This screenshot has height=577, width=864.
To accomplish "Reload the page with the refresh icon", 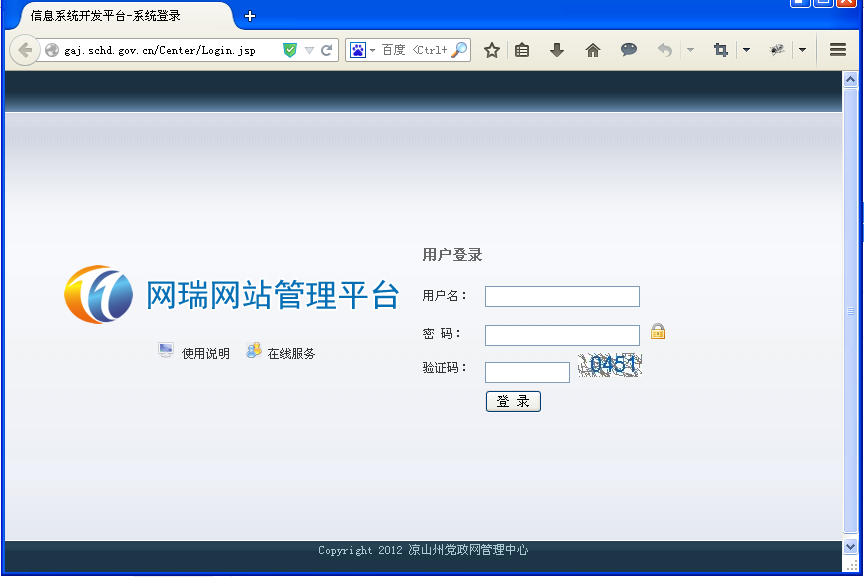I will click(x=327, y=50).
